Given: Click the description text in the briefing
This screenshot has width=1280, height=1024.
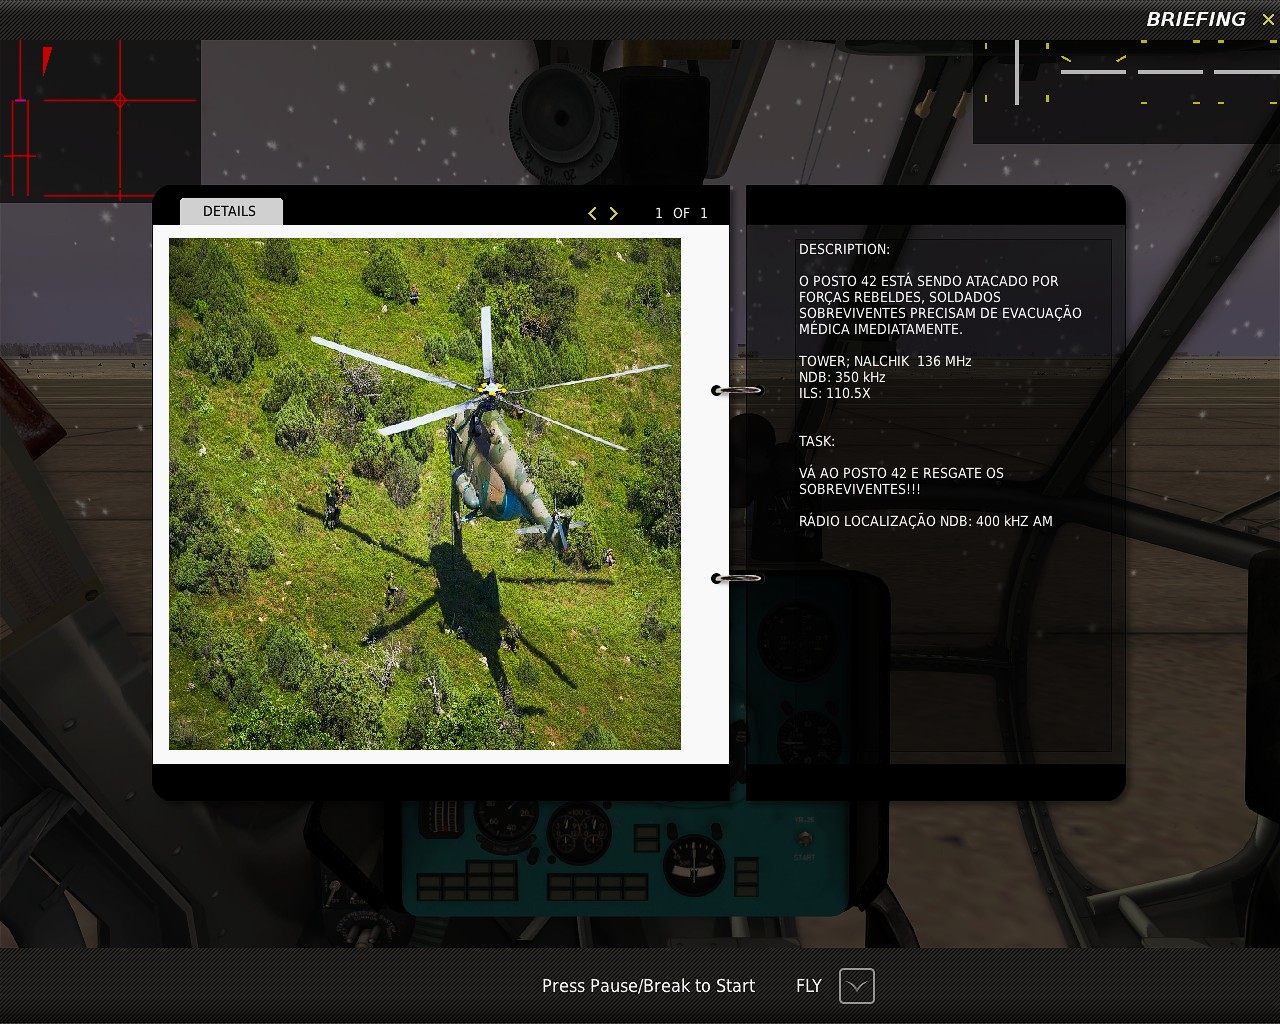Looking at the screenshot, I should 939,305.
